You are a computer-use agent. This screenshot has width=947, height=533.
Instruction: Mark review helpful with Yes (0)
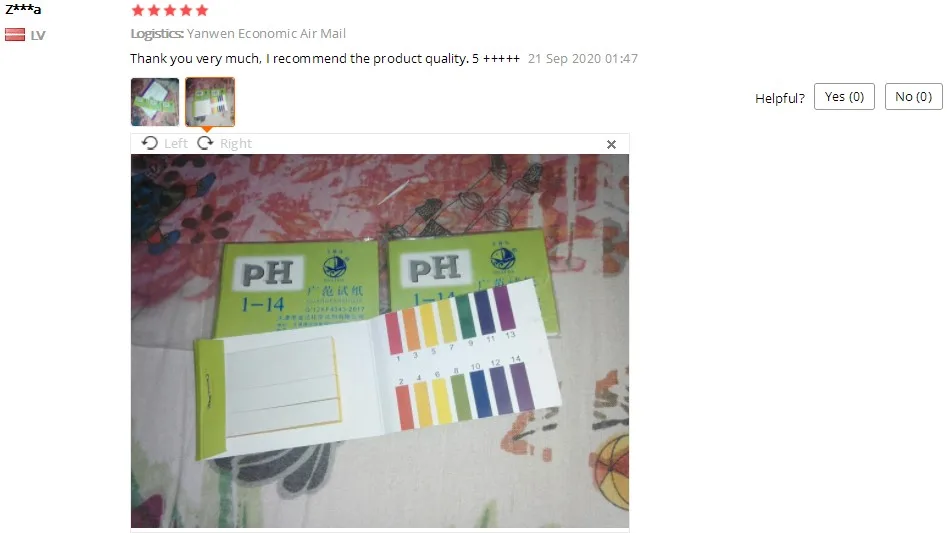(844, 97)
